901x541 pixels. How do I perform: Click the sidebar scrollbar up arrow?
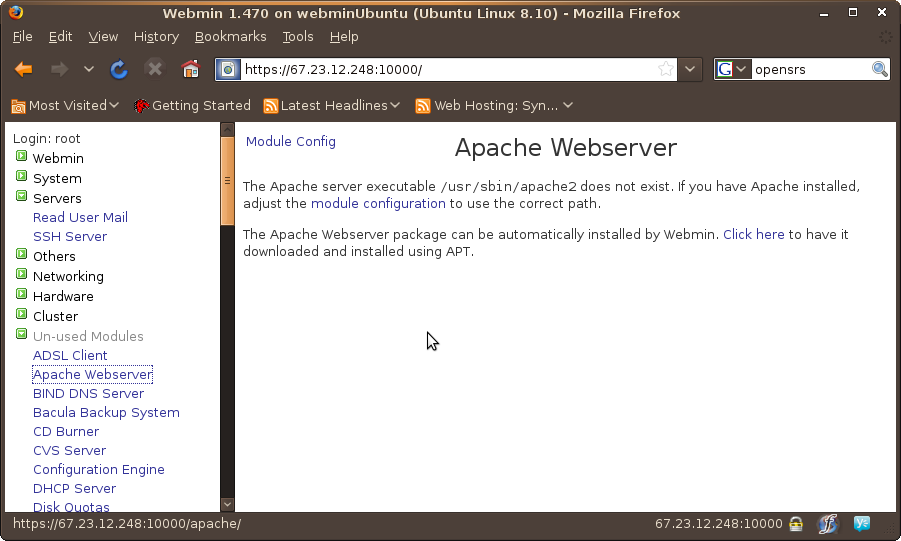click(x=228, y=129)
